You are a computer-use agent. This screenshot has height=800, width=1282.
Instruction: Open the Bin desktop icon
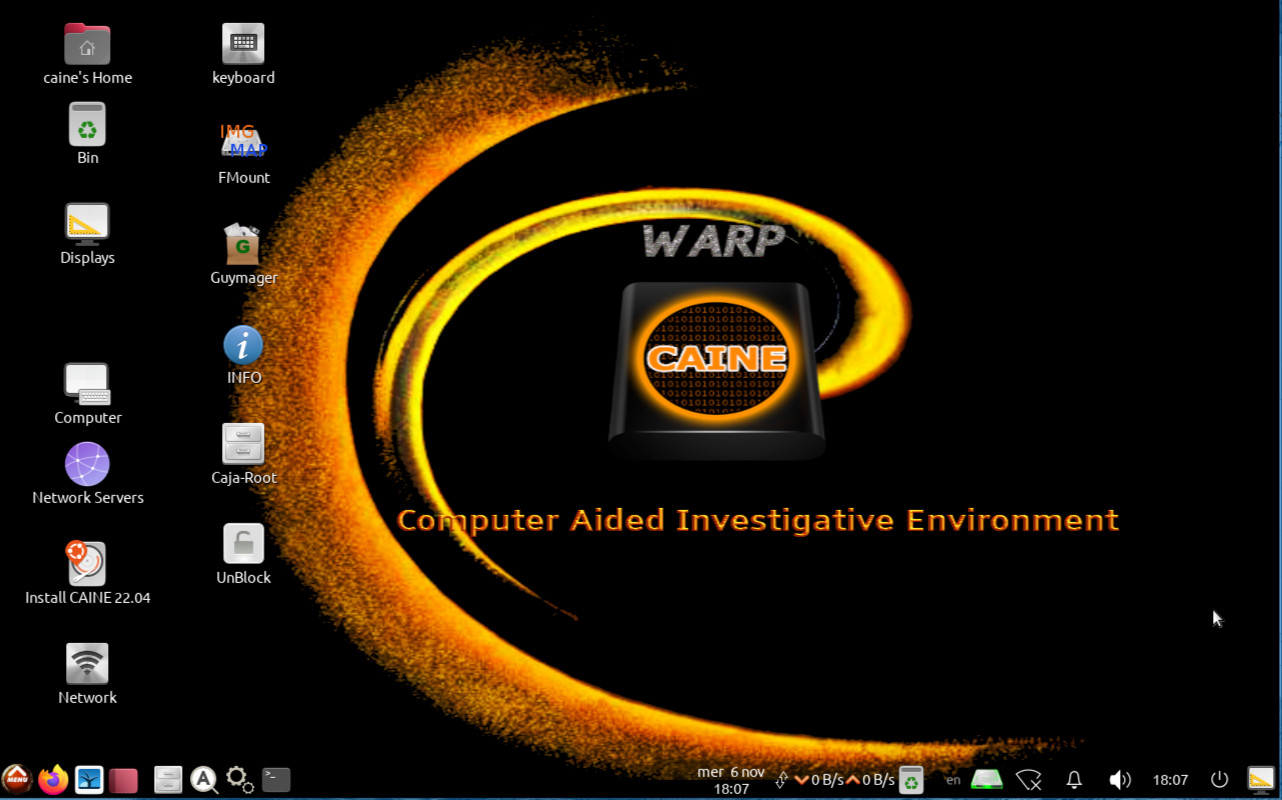point(87,124)
